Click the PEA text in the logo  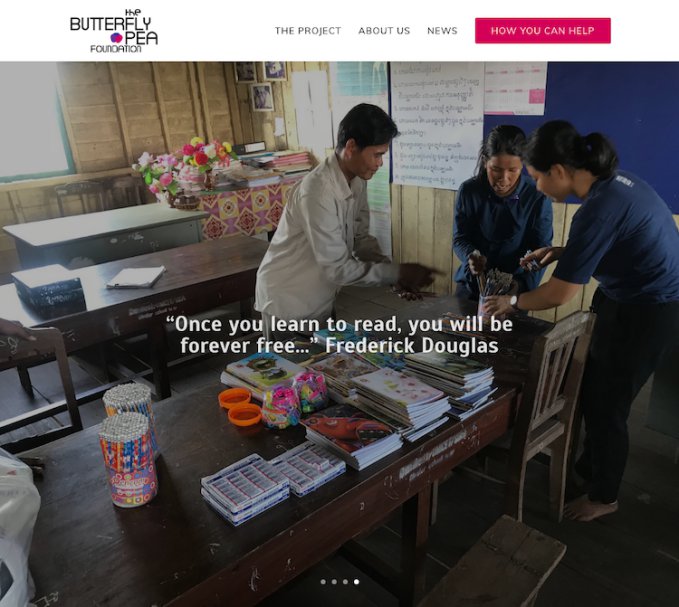[x=141, y=38]
